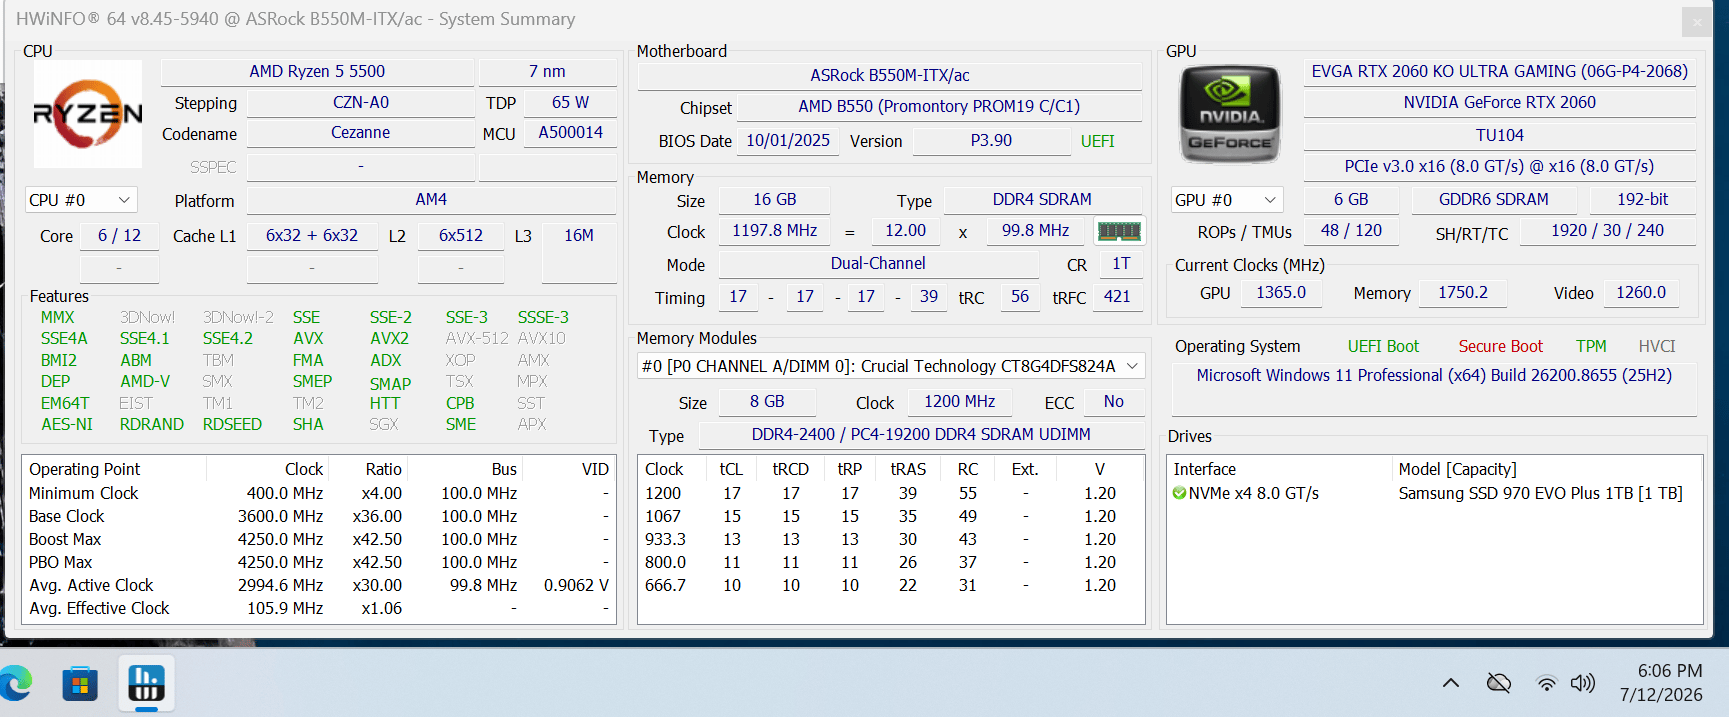The width and height of the screenshot is (1729, 717).
Task: Click the Avg. Effective Clock row
Action: tap(319, 608)
